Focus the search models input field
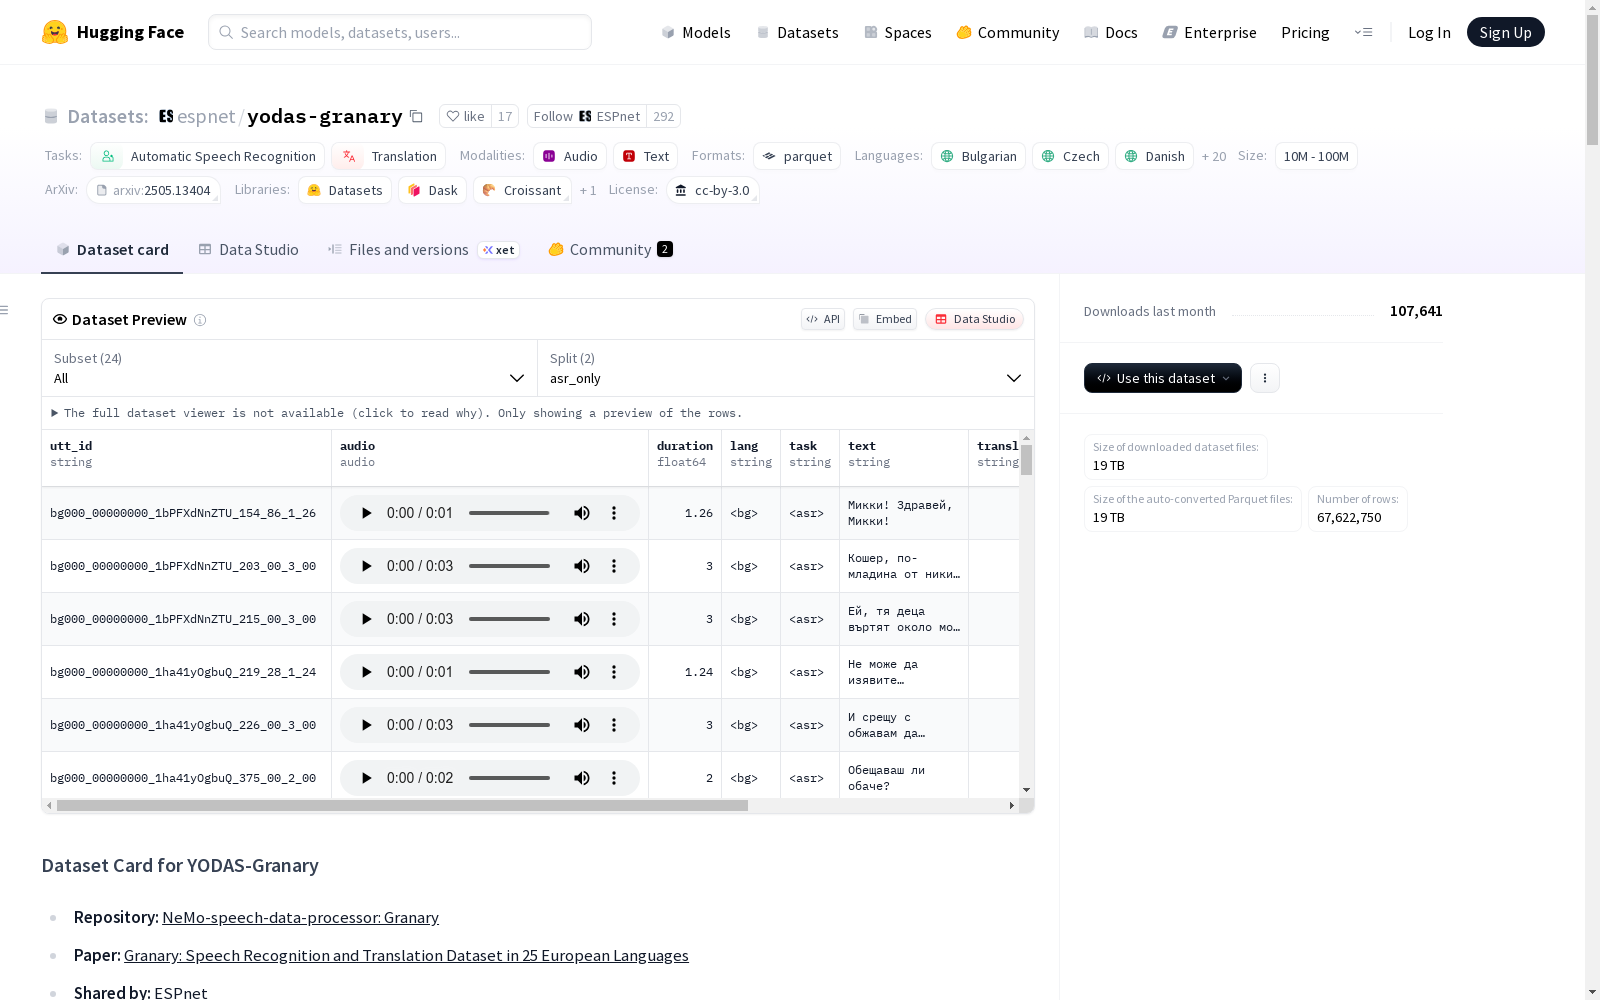This screenshot has height=1000, width=1600. pyautogui.click(x=400, y=32)
